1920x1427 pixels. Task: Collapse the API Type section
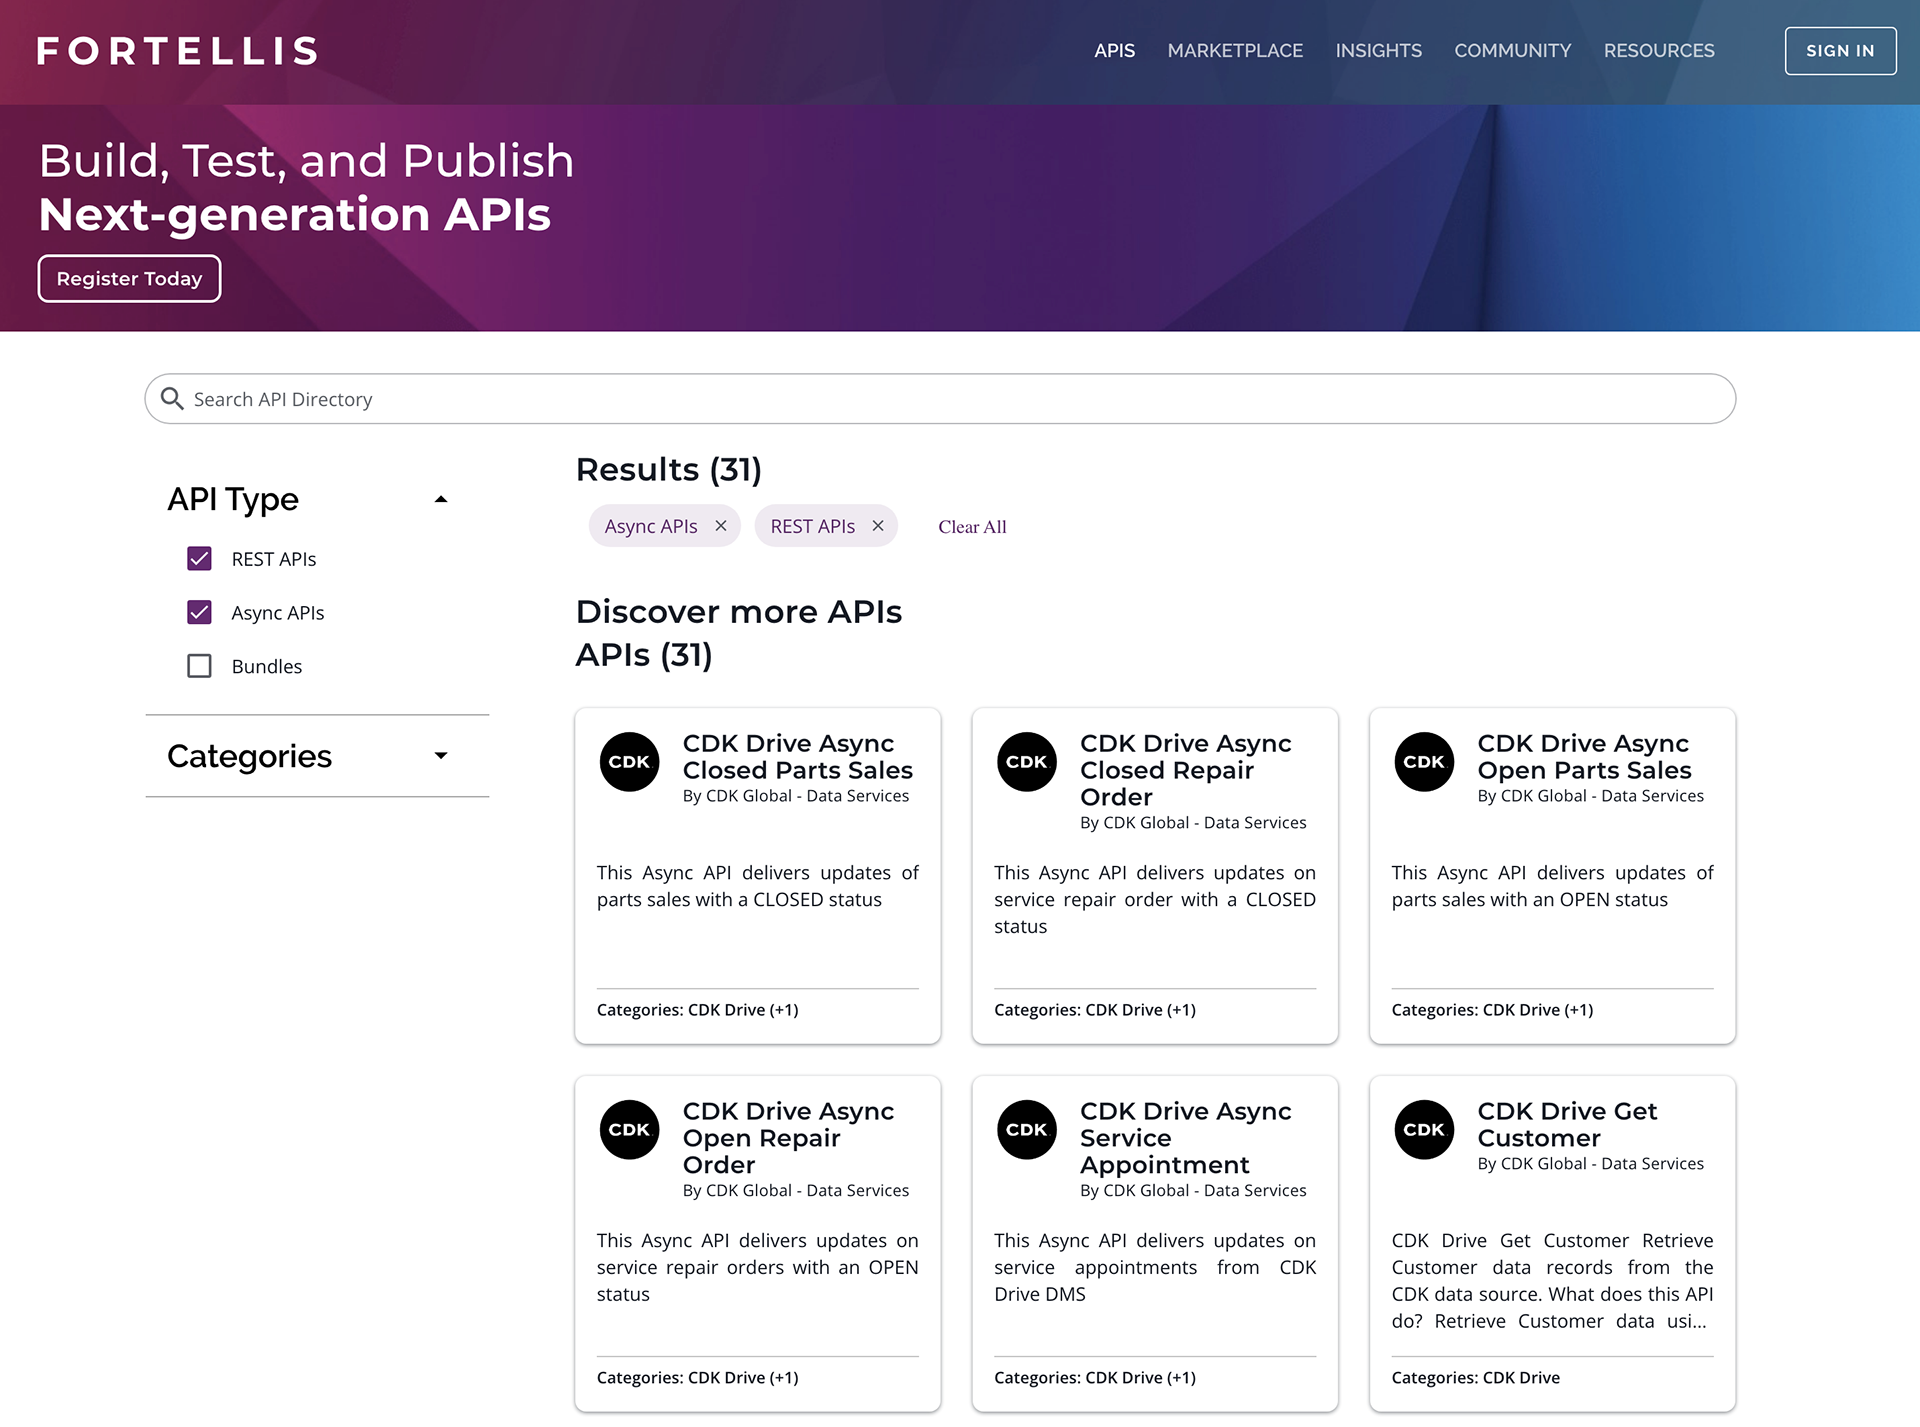441,499
